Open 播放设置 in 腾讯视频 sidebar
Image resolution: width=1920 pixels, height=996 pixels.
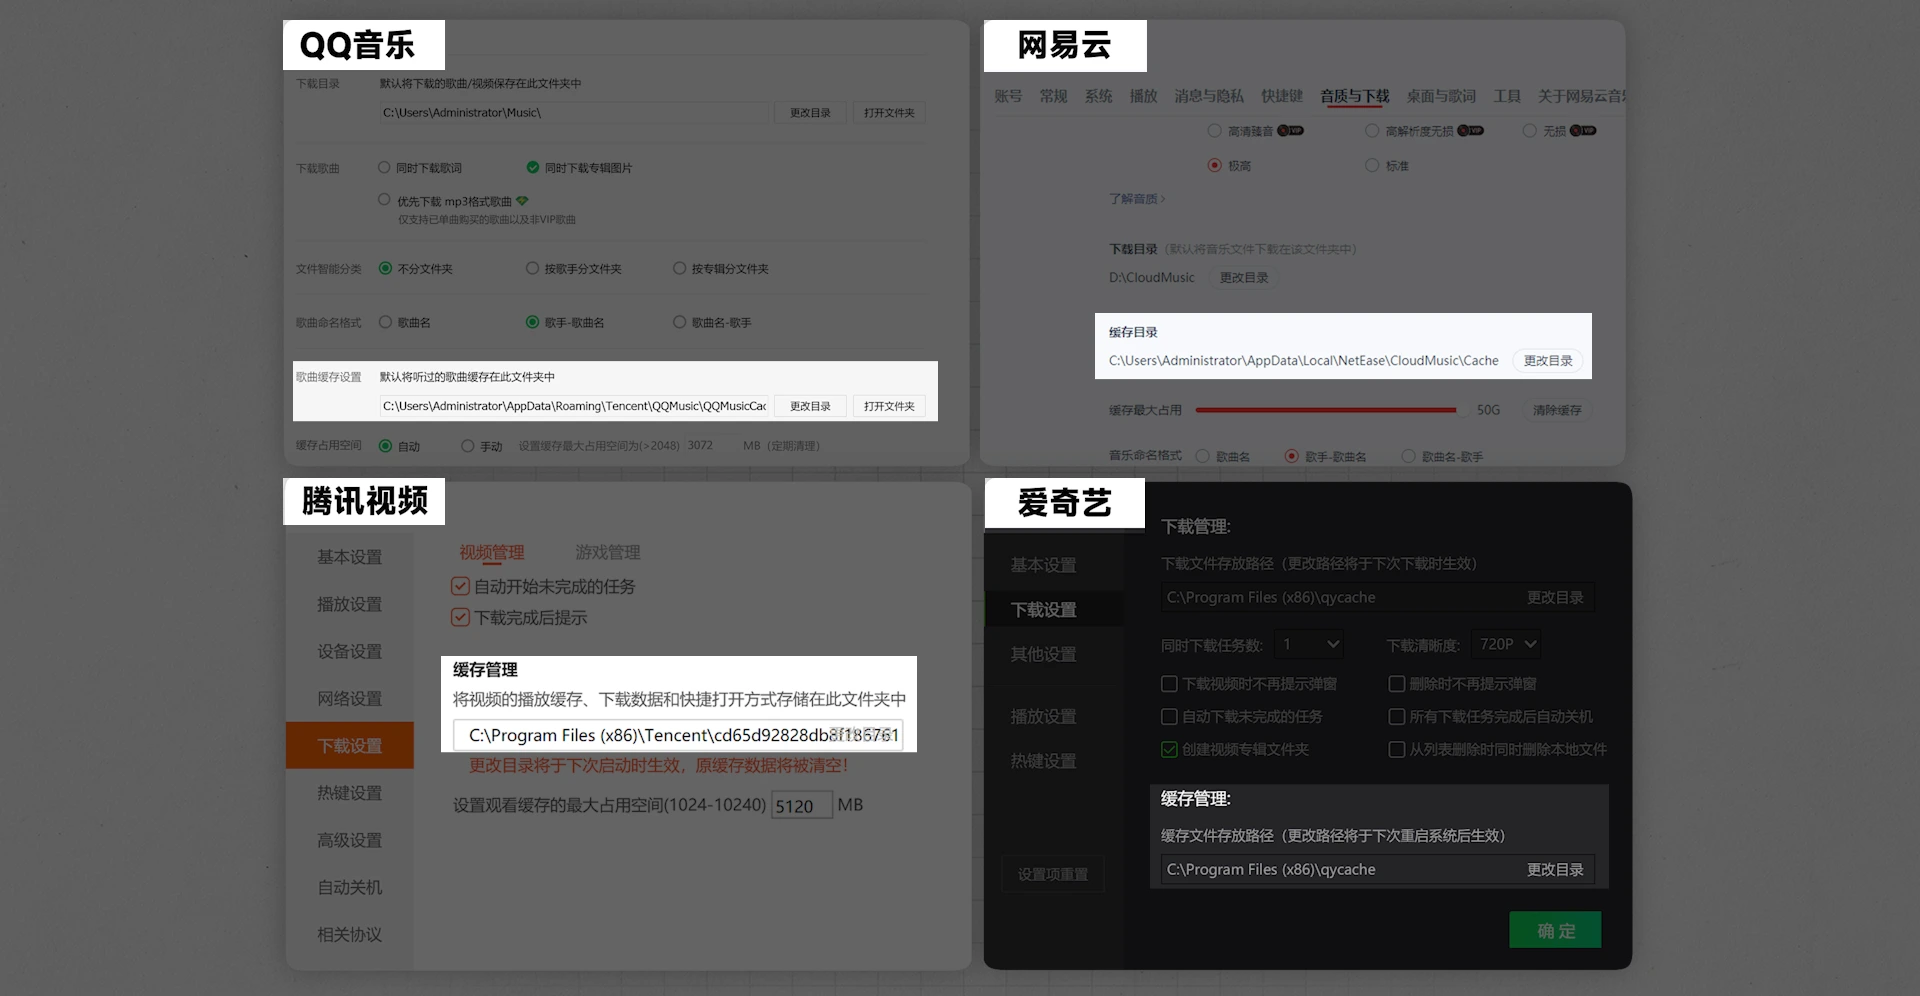(x=350, y=604)
